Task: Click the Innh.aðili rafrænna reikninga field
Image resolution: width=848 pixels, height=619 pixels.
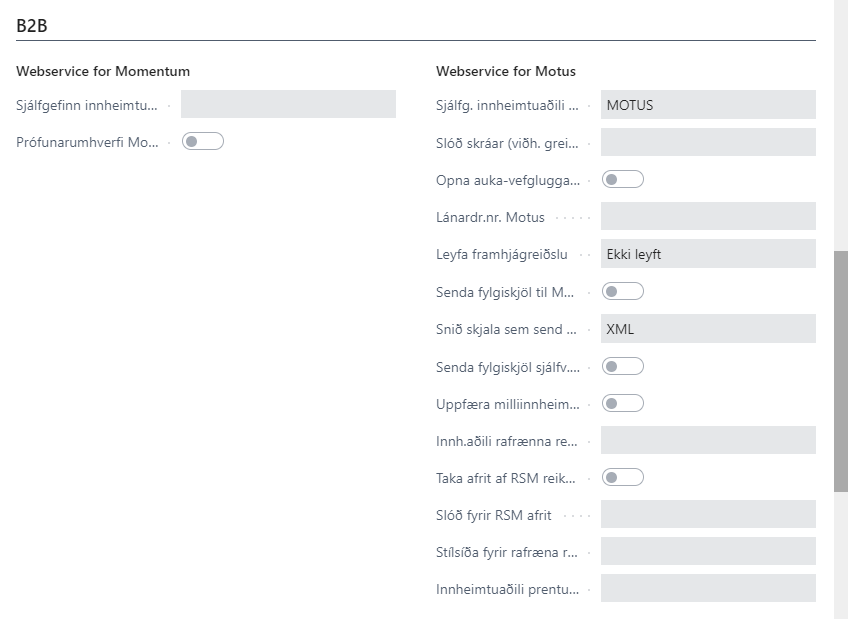Action: coord(708,440)
